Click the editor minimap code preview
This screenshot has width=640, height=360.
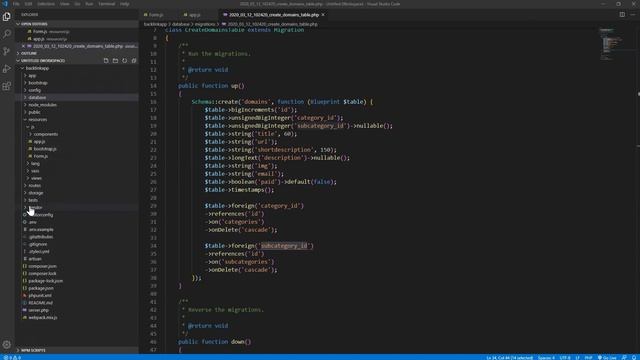coord(612,44)
